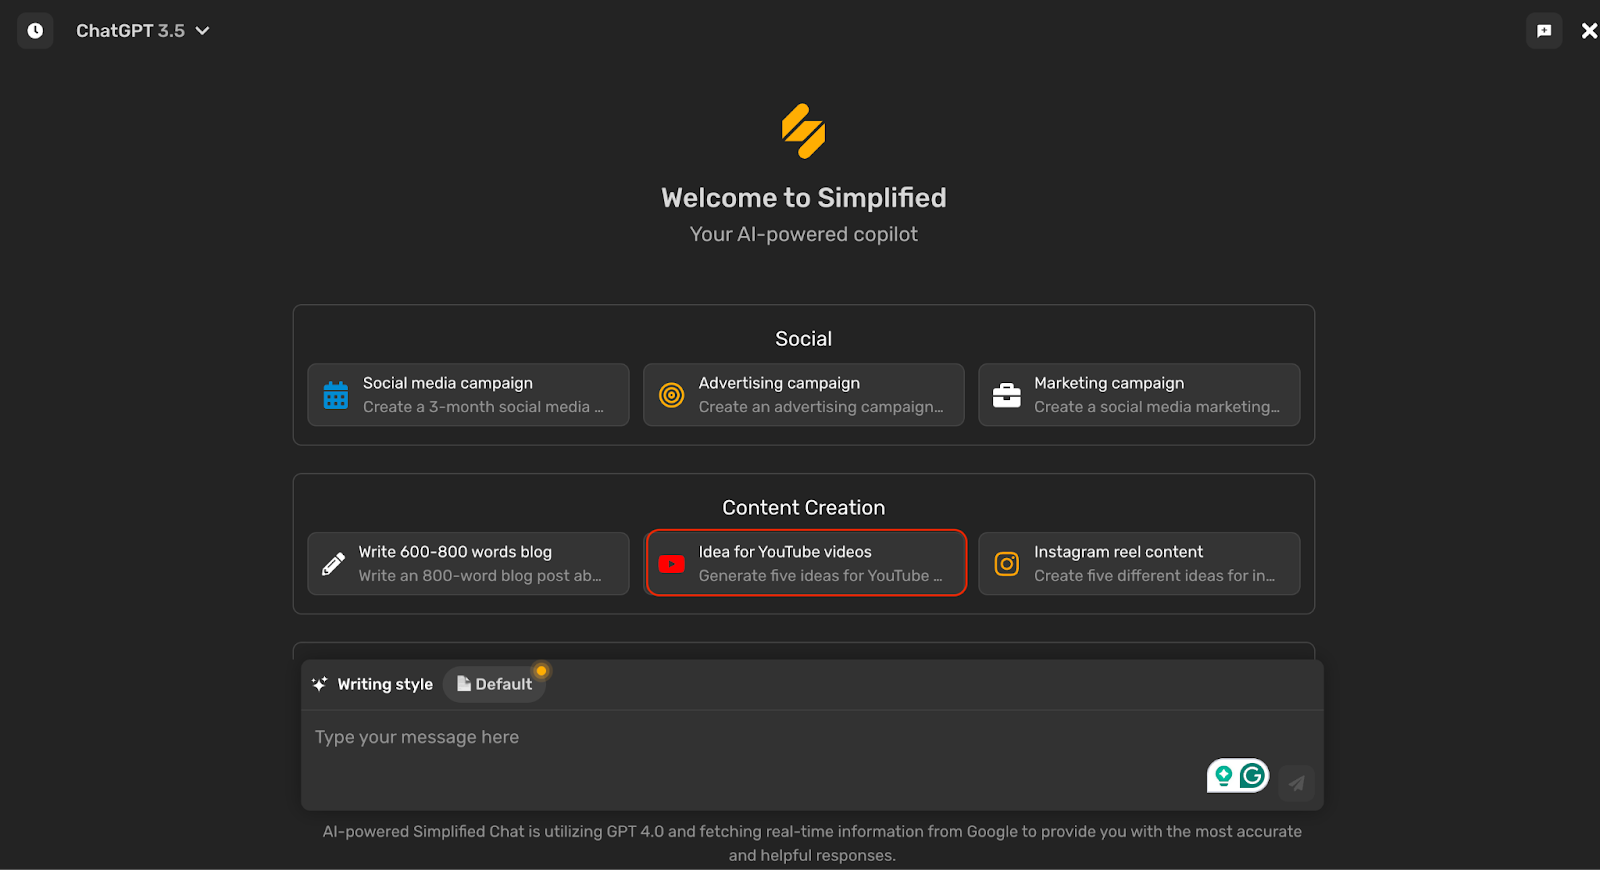The height and width of the screenshot is (870, 1600).
Task: Expand the ChatGPT 3.5 model dropdown
Action: (143, 31)
